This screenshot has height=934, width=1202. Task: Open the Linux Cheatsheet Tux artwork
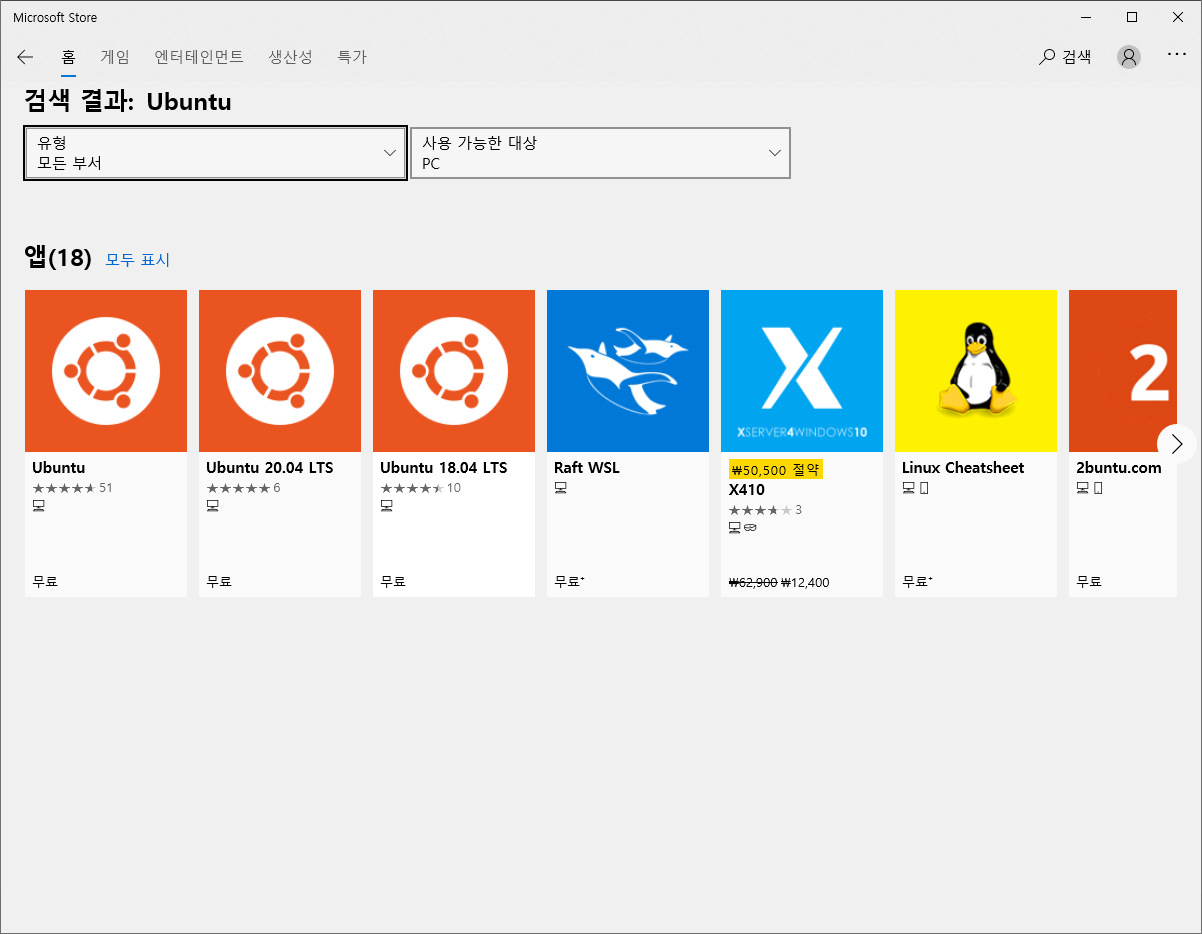[976, 371]
